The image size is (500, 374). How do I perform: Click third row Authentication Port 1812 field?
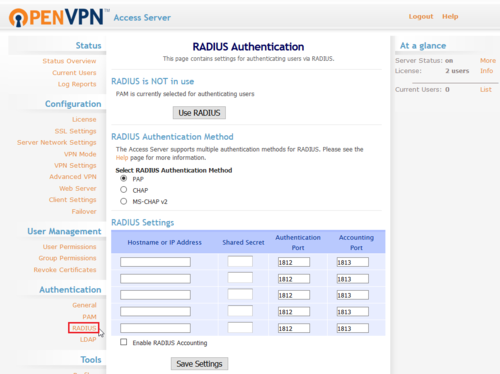294,295
